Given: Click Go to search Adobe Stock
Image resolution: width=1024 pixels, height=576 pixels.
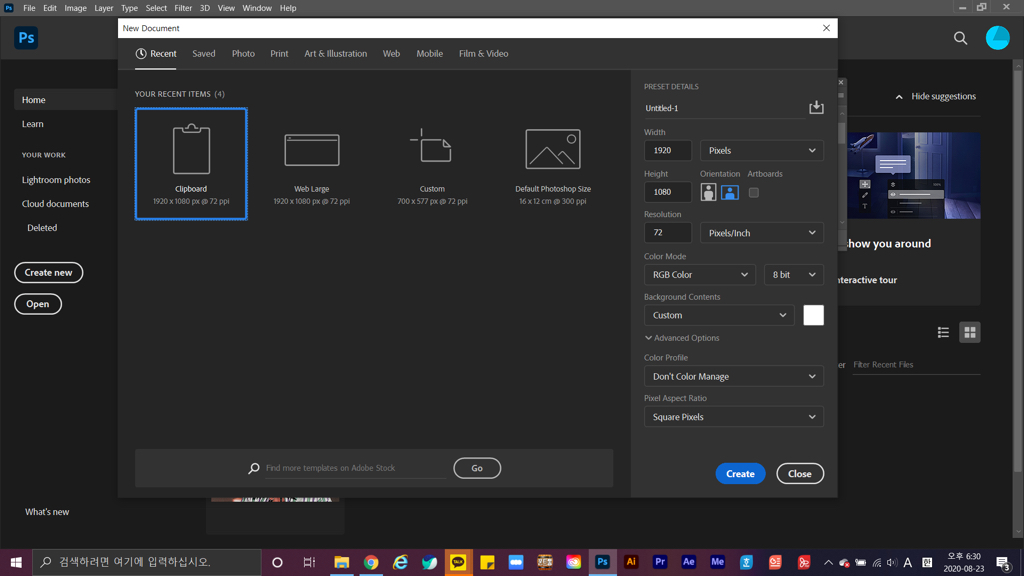Looking at the screenshot, I should 477,468.
